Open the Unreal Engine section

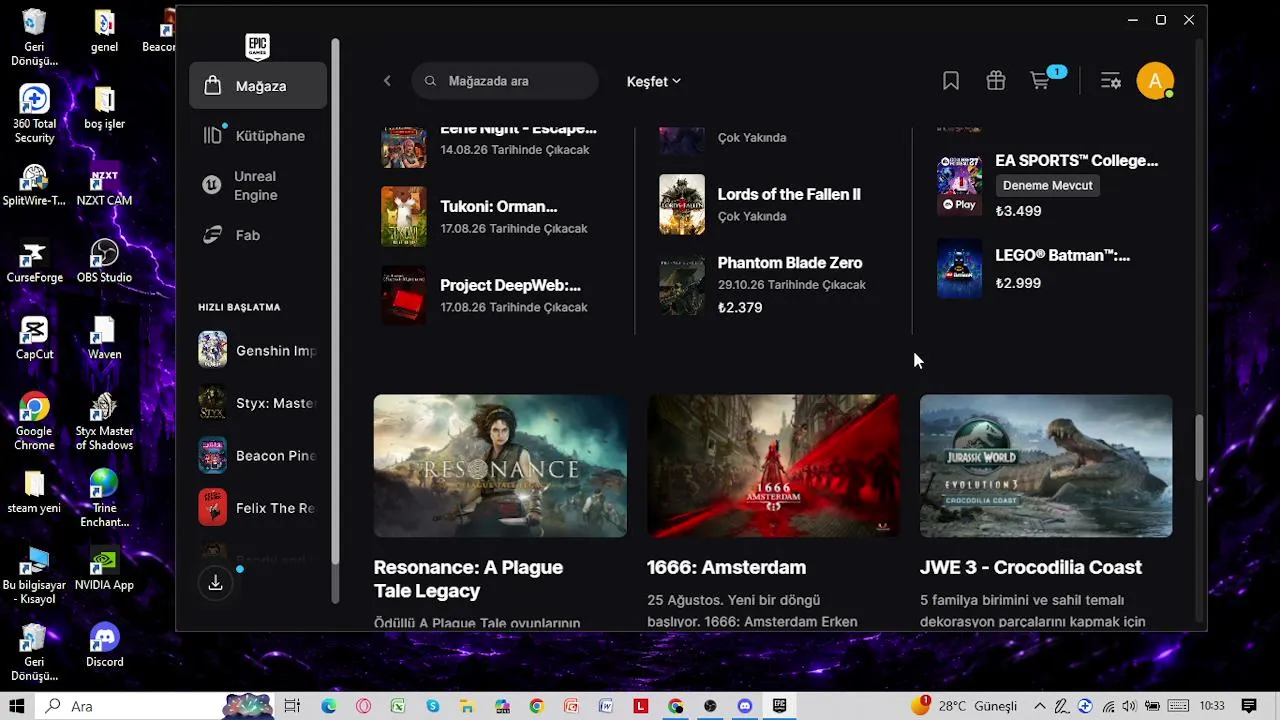(x=258, y=185)
